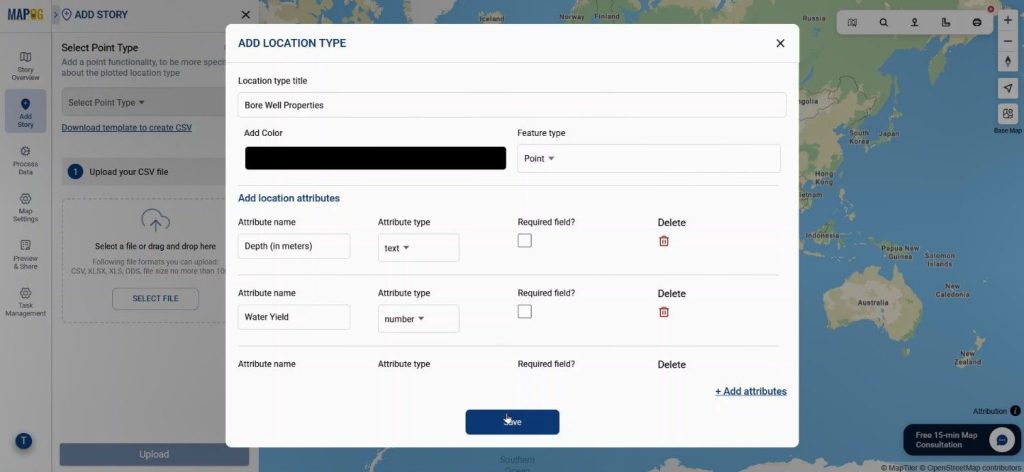Close the Add Location Type dialog
Viewport: 1024px width, 472px height.
pyautogui.click(x=780, y=43)
